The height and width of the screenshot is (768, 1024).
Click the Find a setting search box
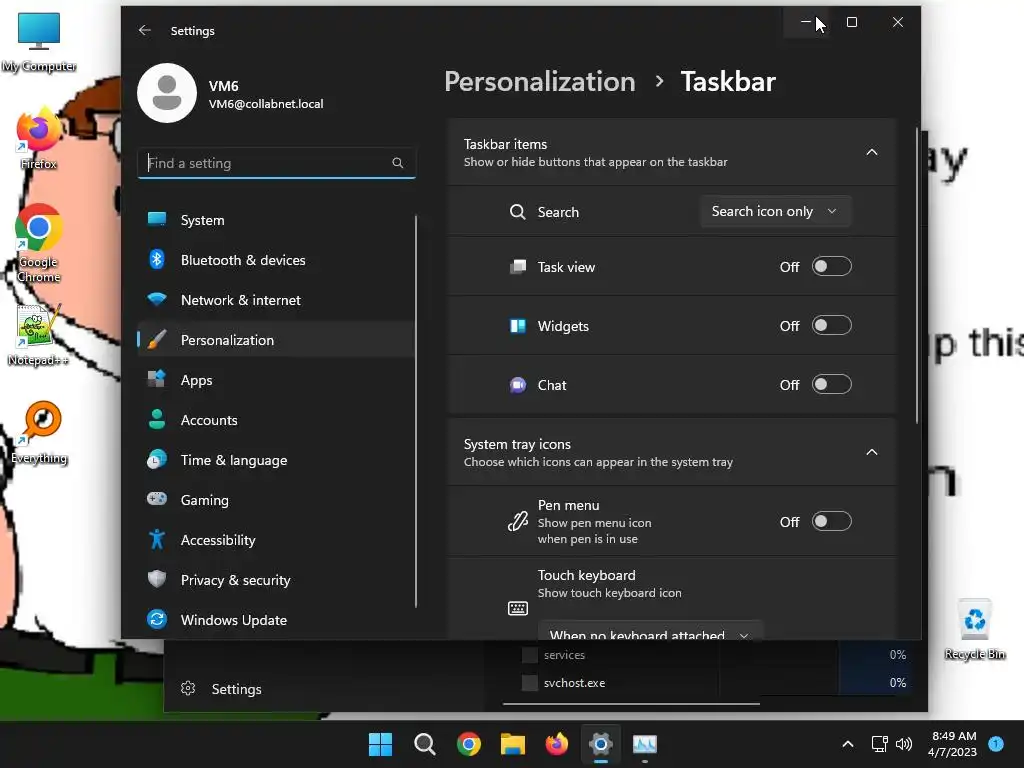click(276, 163)
